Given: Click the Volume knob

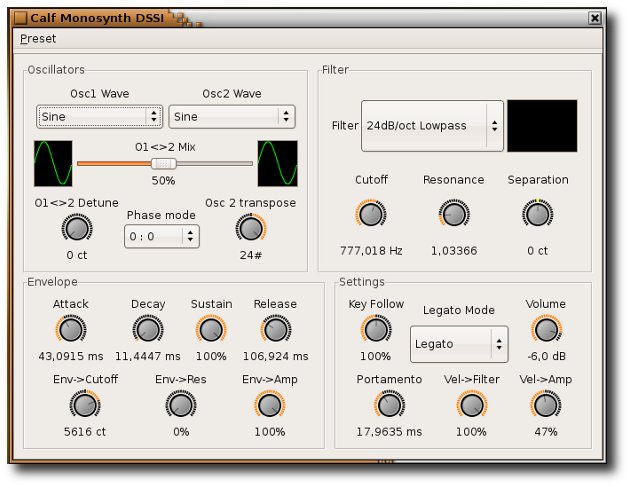Looking at the screenshot, I should 545,329.
